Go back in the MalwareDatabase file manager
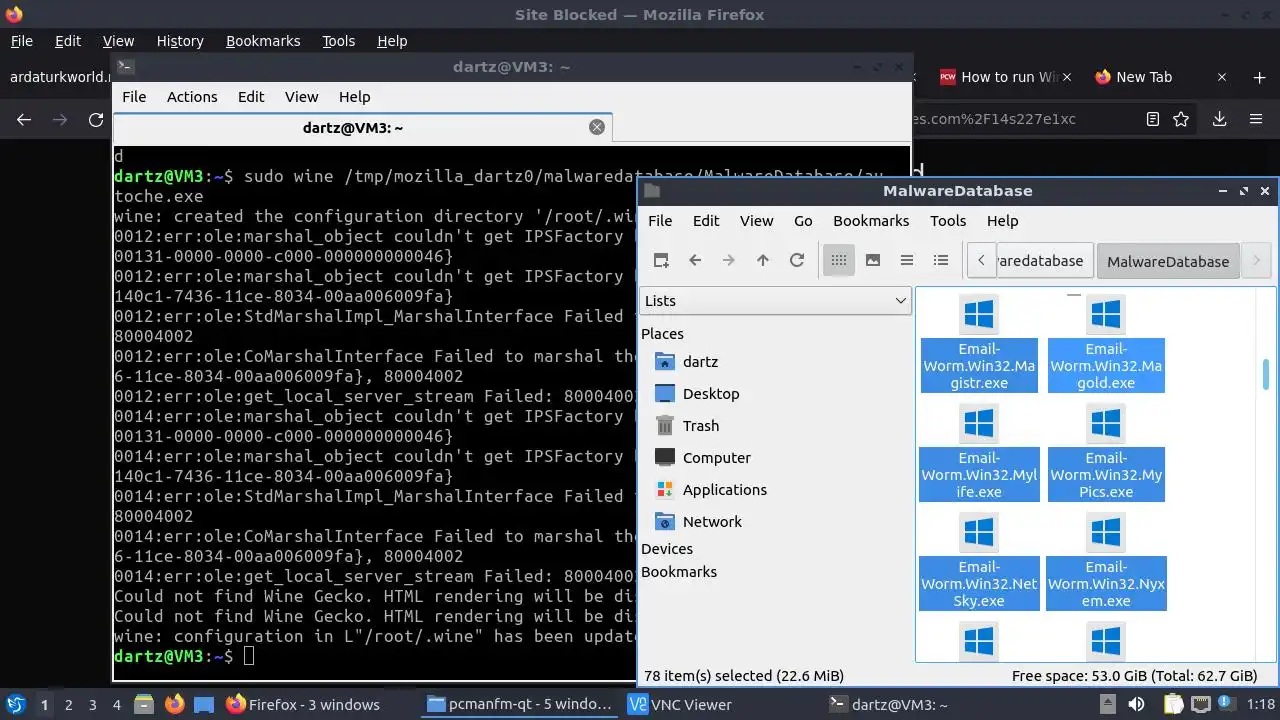The width and height of the screenshot is (1280, 720). (x=695, y=260)
